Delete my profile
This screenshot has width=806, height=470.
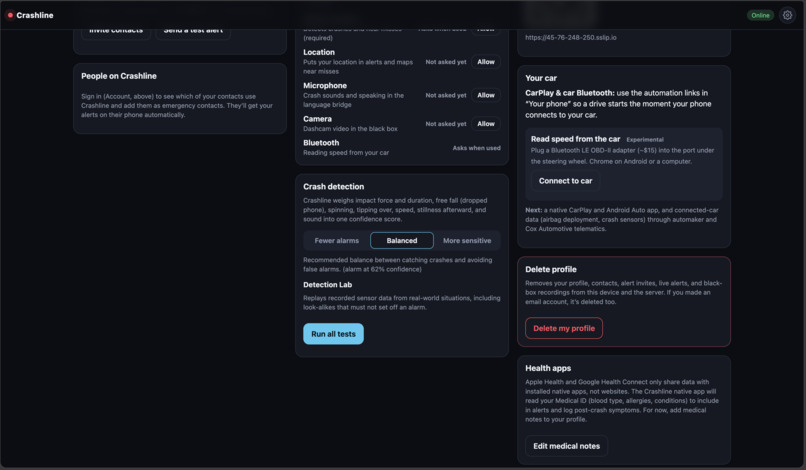click(564, 328)
